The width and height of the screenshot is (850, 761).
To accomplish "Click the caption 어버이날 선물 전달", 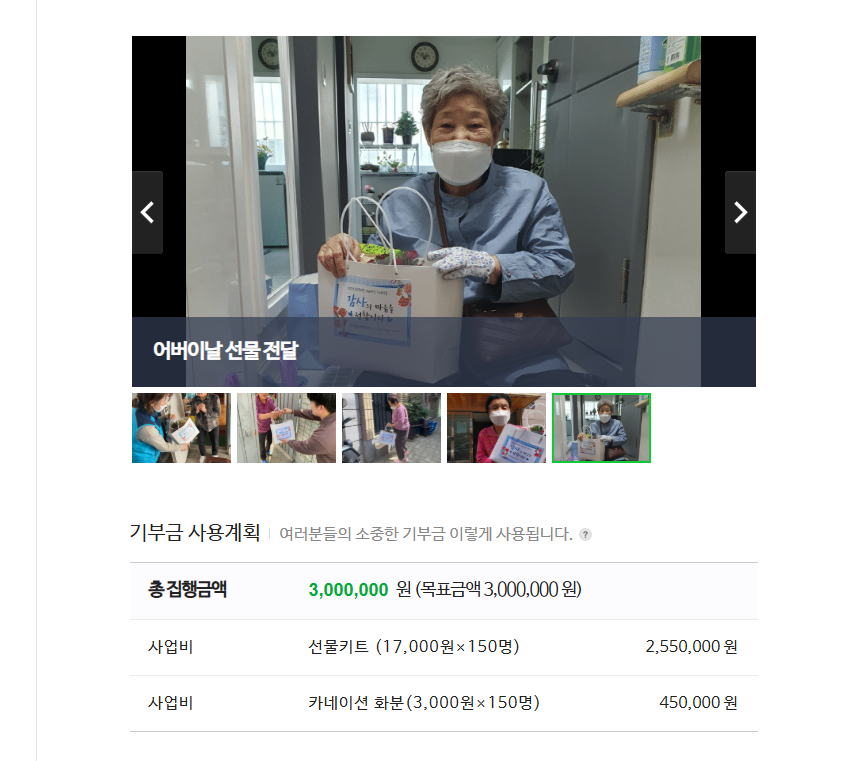I will click(225, 350).
